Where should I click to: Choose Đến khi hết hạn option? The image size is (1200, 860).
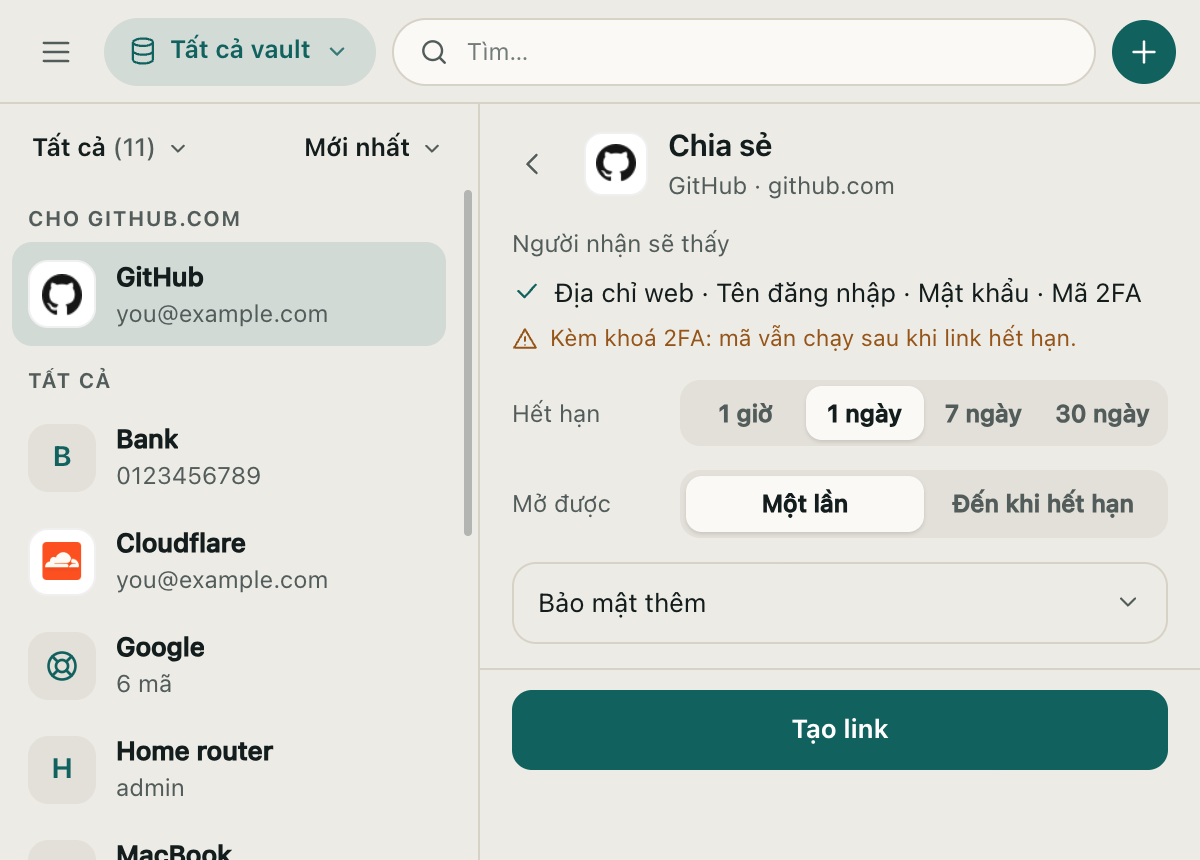click(x=1043, y=503)
